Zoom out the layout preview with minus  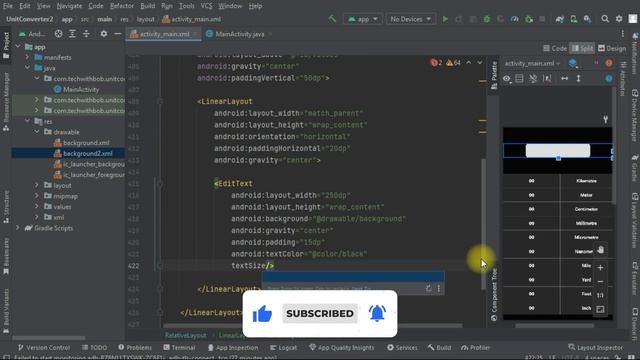[x=600, y=282]
